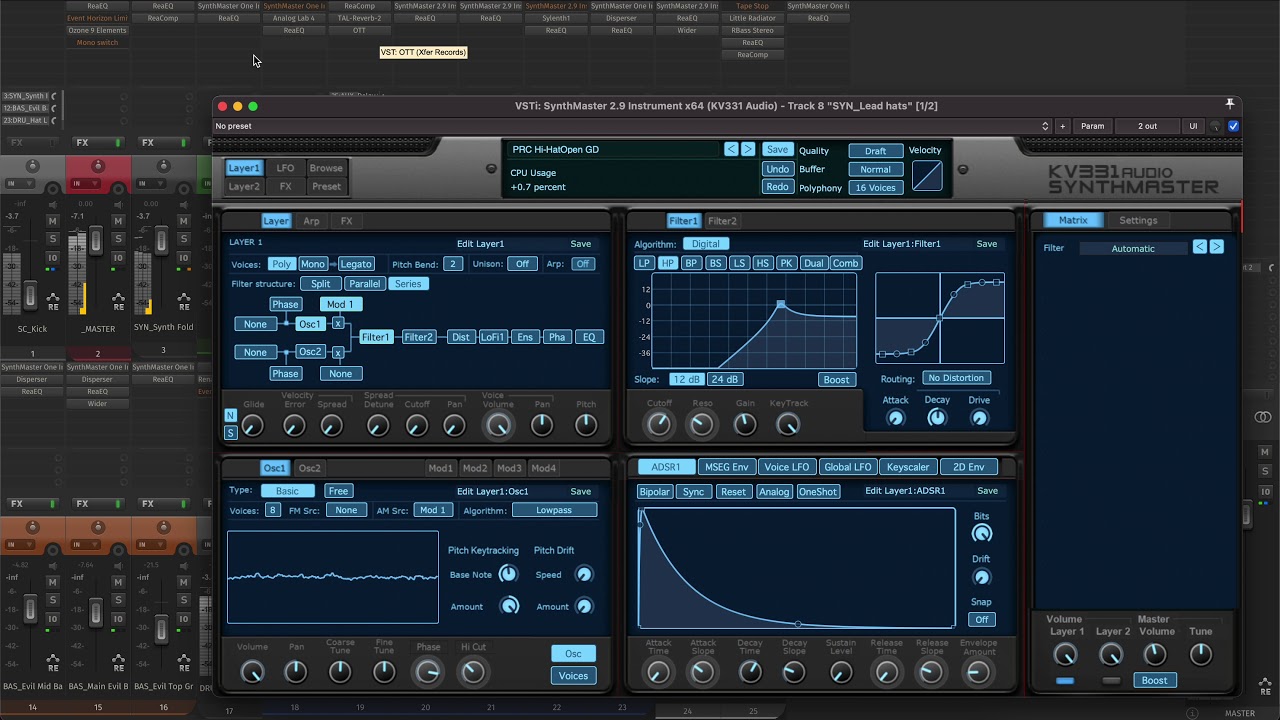Pin the SynthMaster plugin window on top
This screenshot has width=1280, height=720.
(x=1230, y=104)
